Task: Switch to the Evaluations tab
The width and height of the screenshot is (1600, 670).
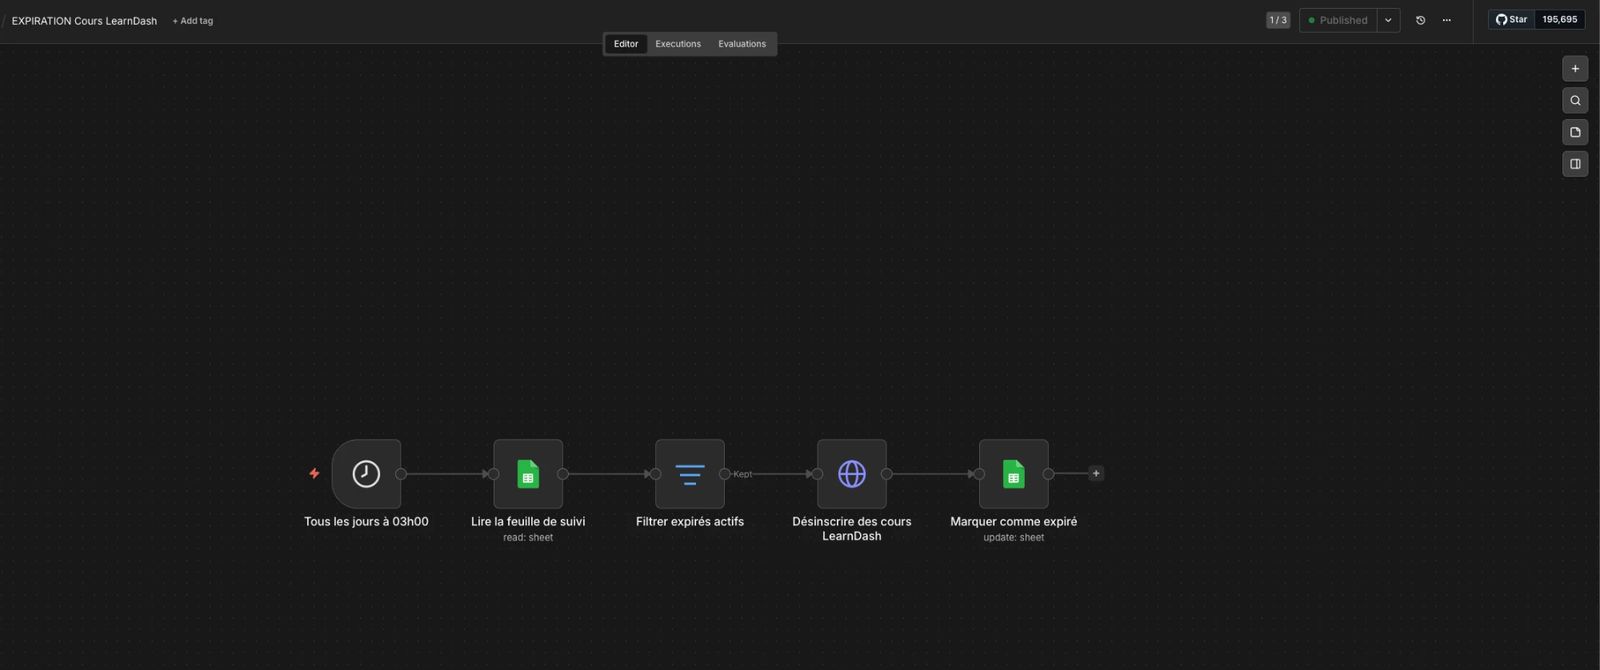Action: [x=742, y=44]
